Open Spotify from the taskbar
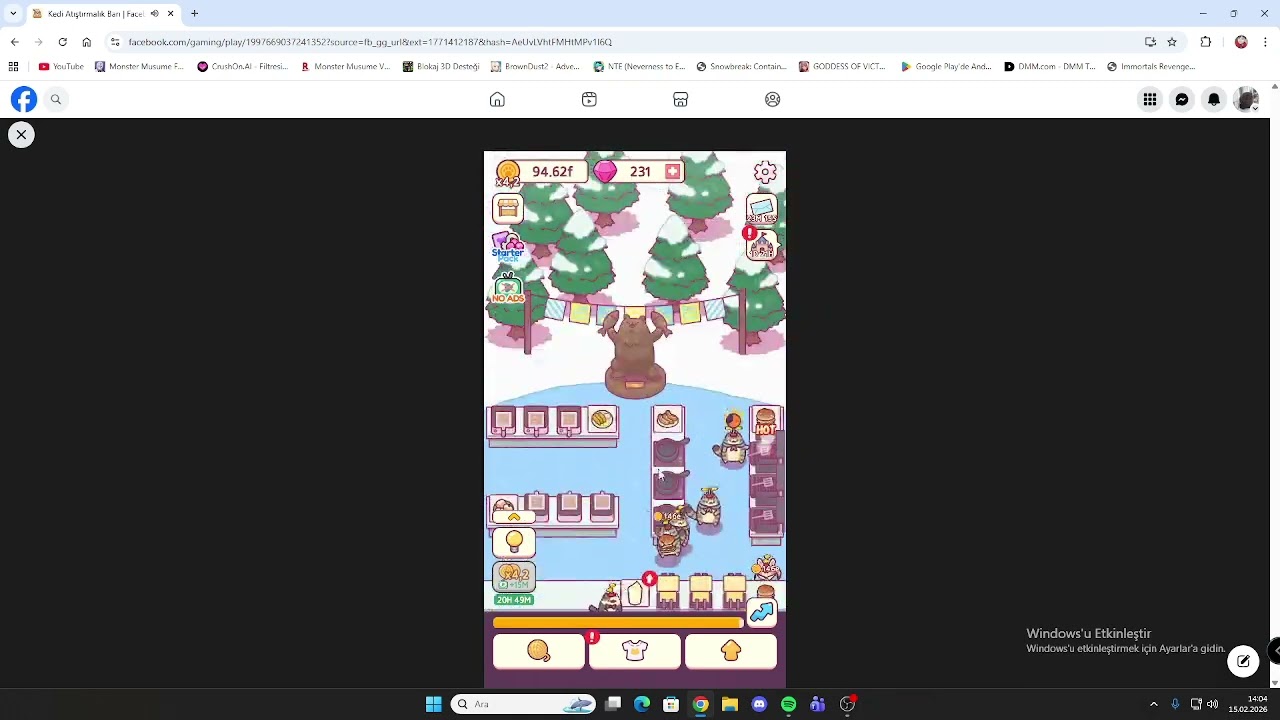This screenshot has height=720, width=1280. coord(788,704)
